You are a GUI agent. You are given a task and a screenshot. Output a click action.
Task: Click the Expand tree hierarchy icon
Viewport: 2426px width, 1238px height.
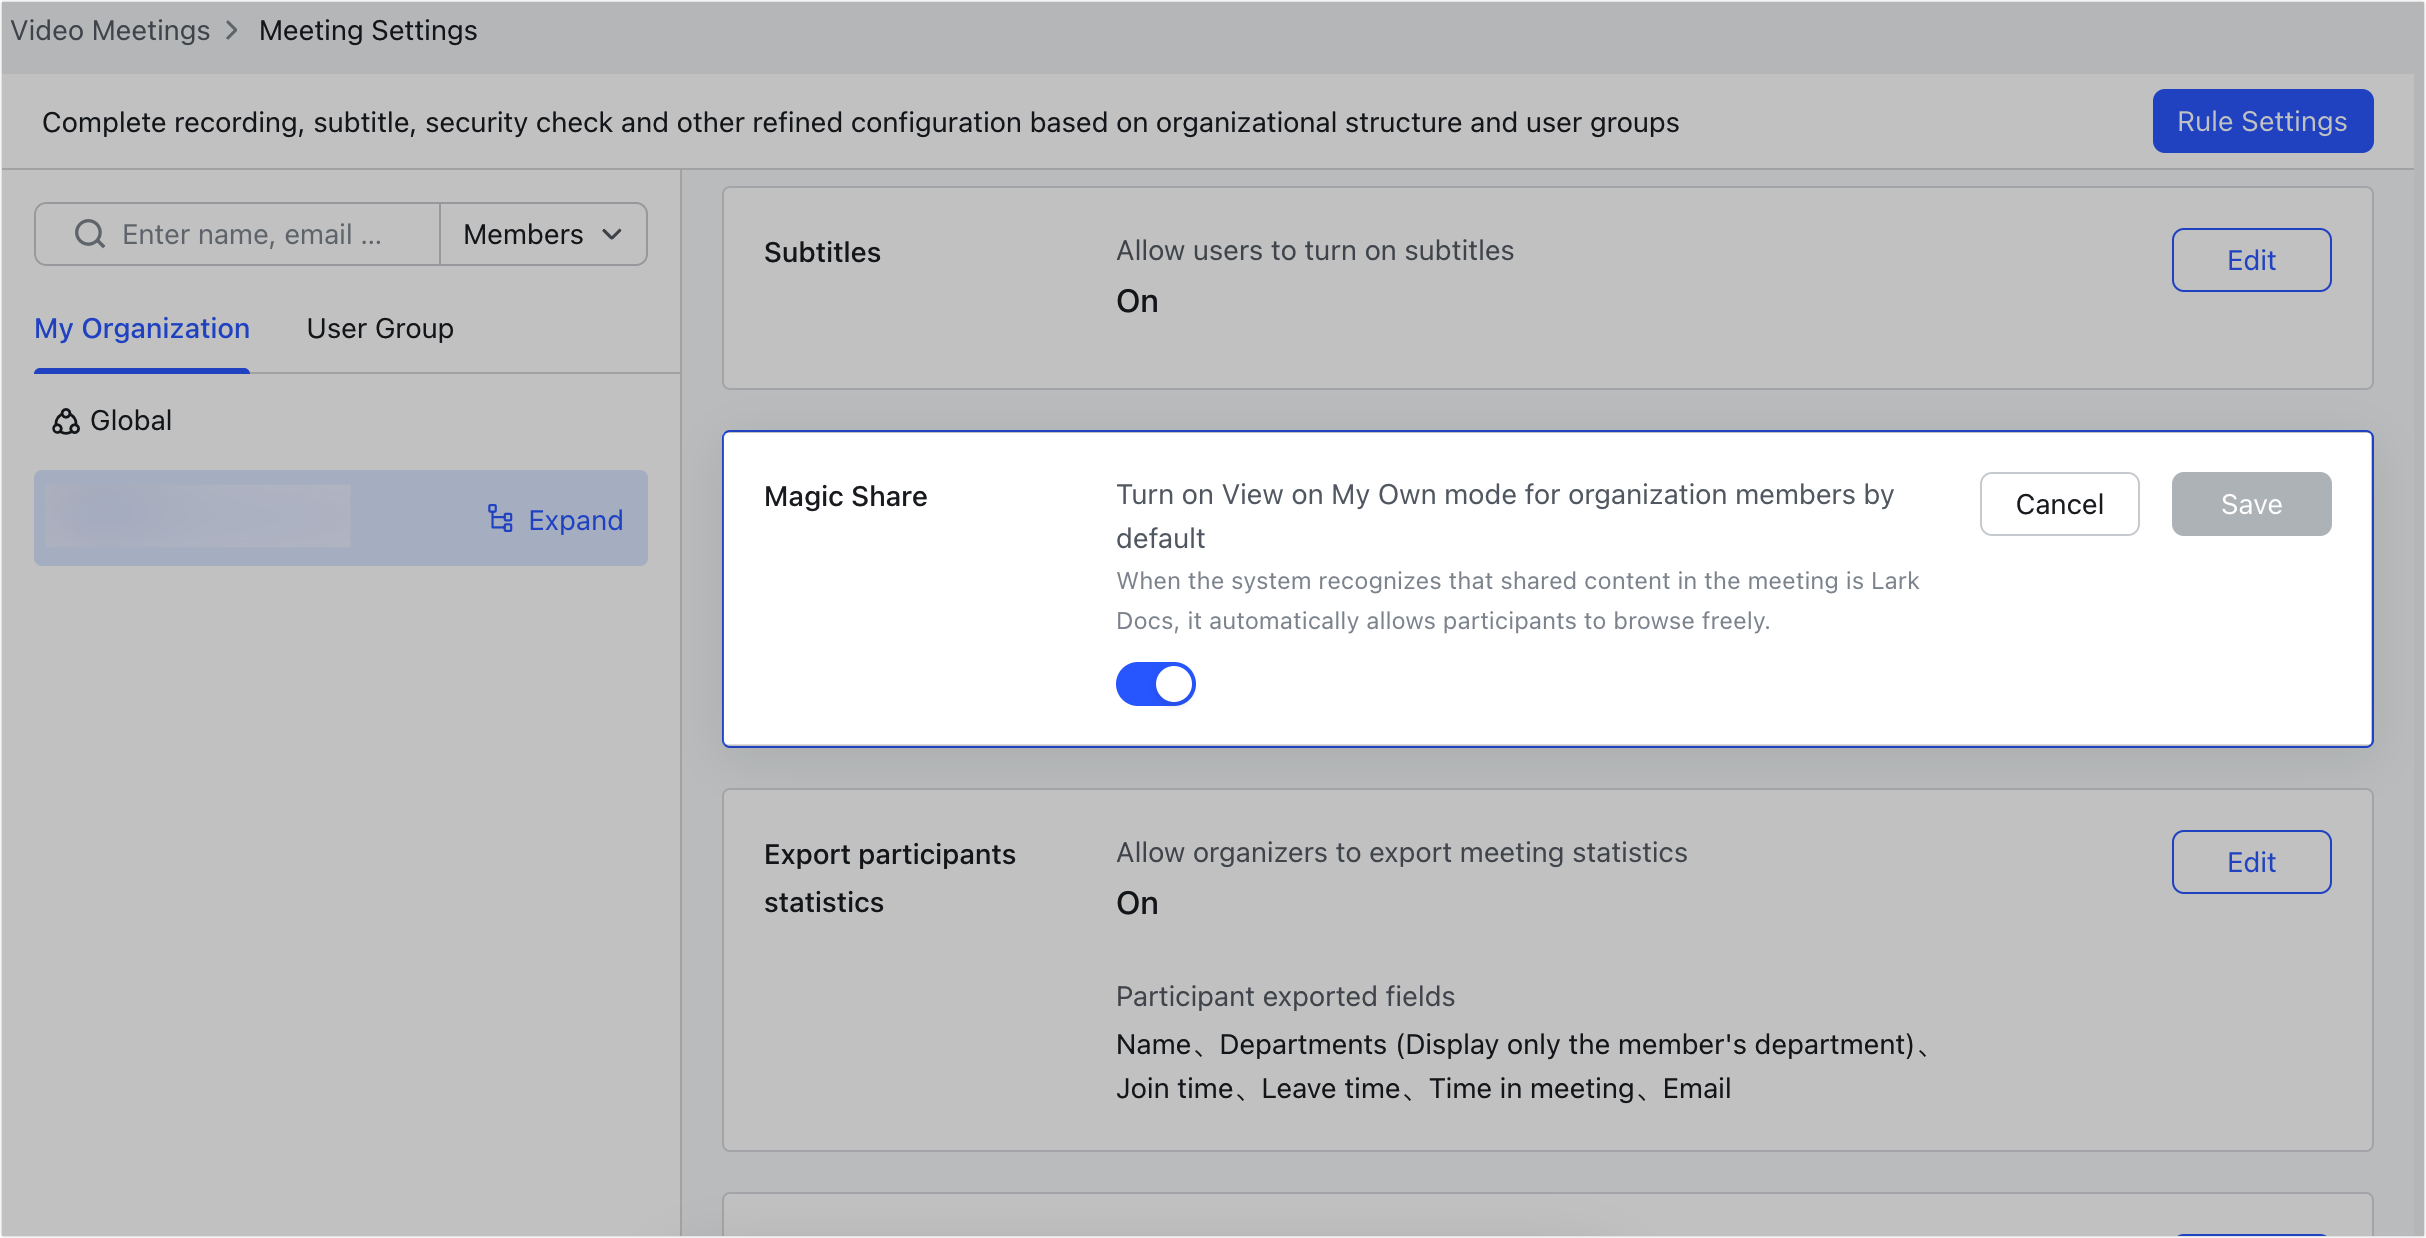pyautogui.click(x=500, y=519)
